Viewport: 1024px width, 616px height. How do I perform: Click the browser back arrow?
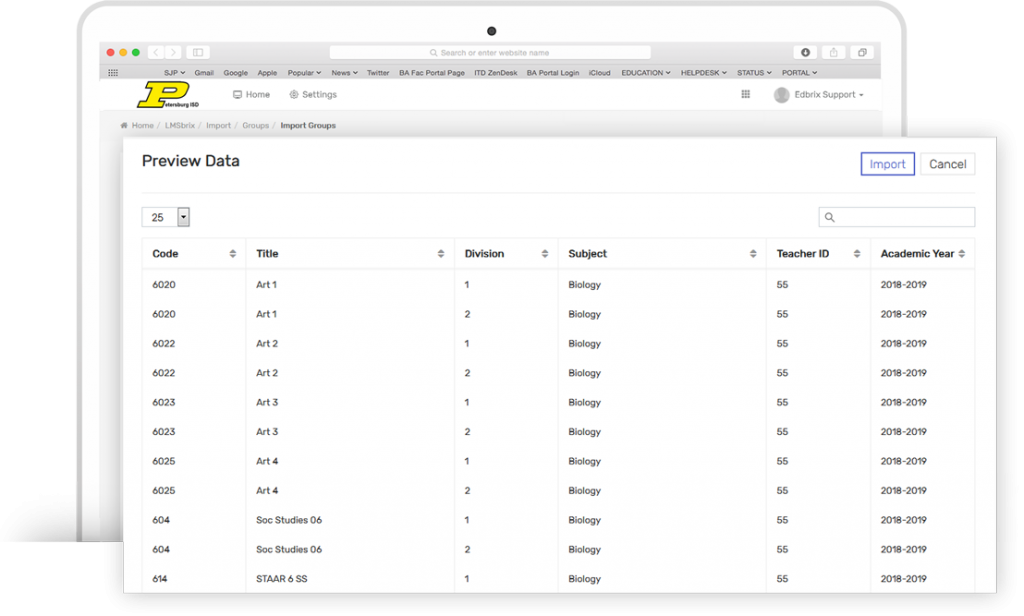point(155,52)
